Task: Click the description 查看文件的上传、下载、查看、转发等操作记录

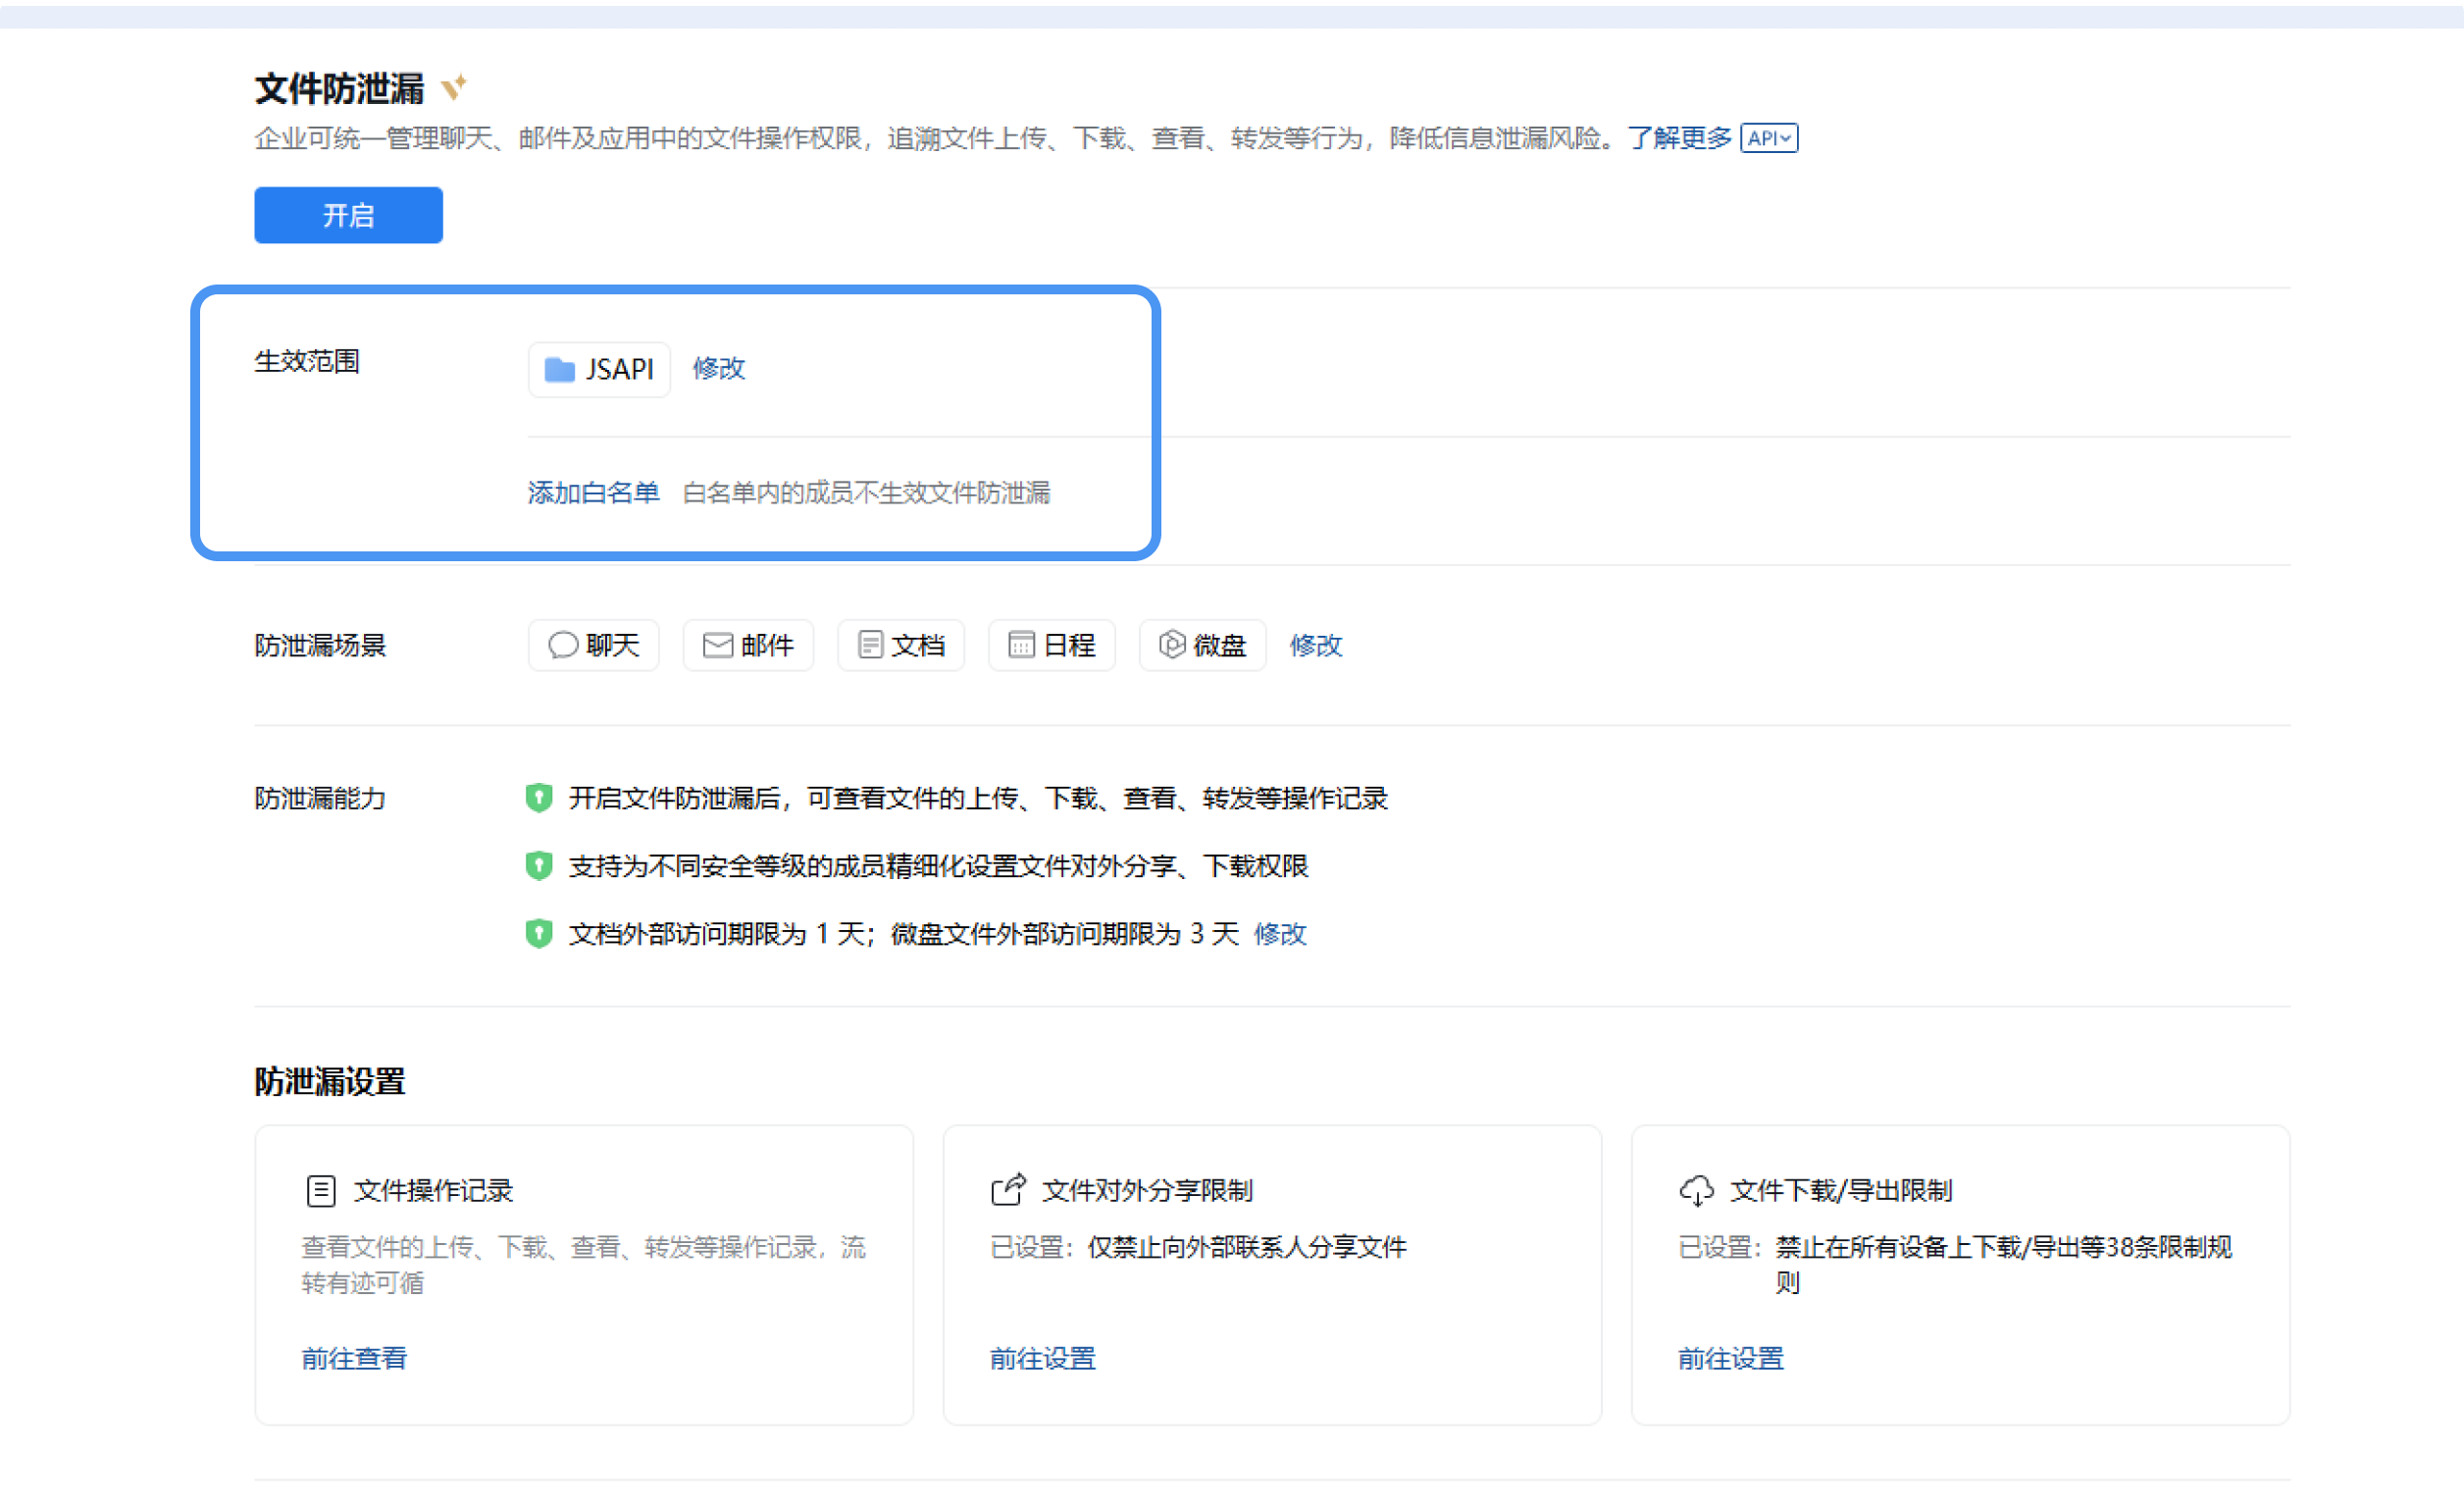Action: (x=584, y=1265)
